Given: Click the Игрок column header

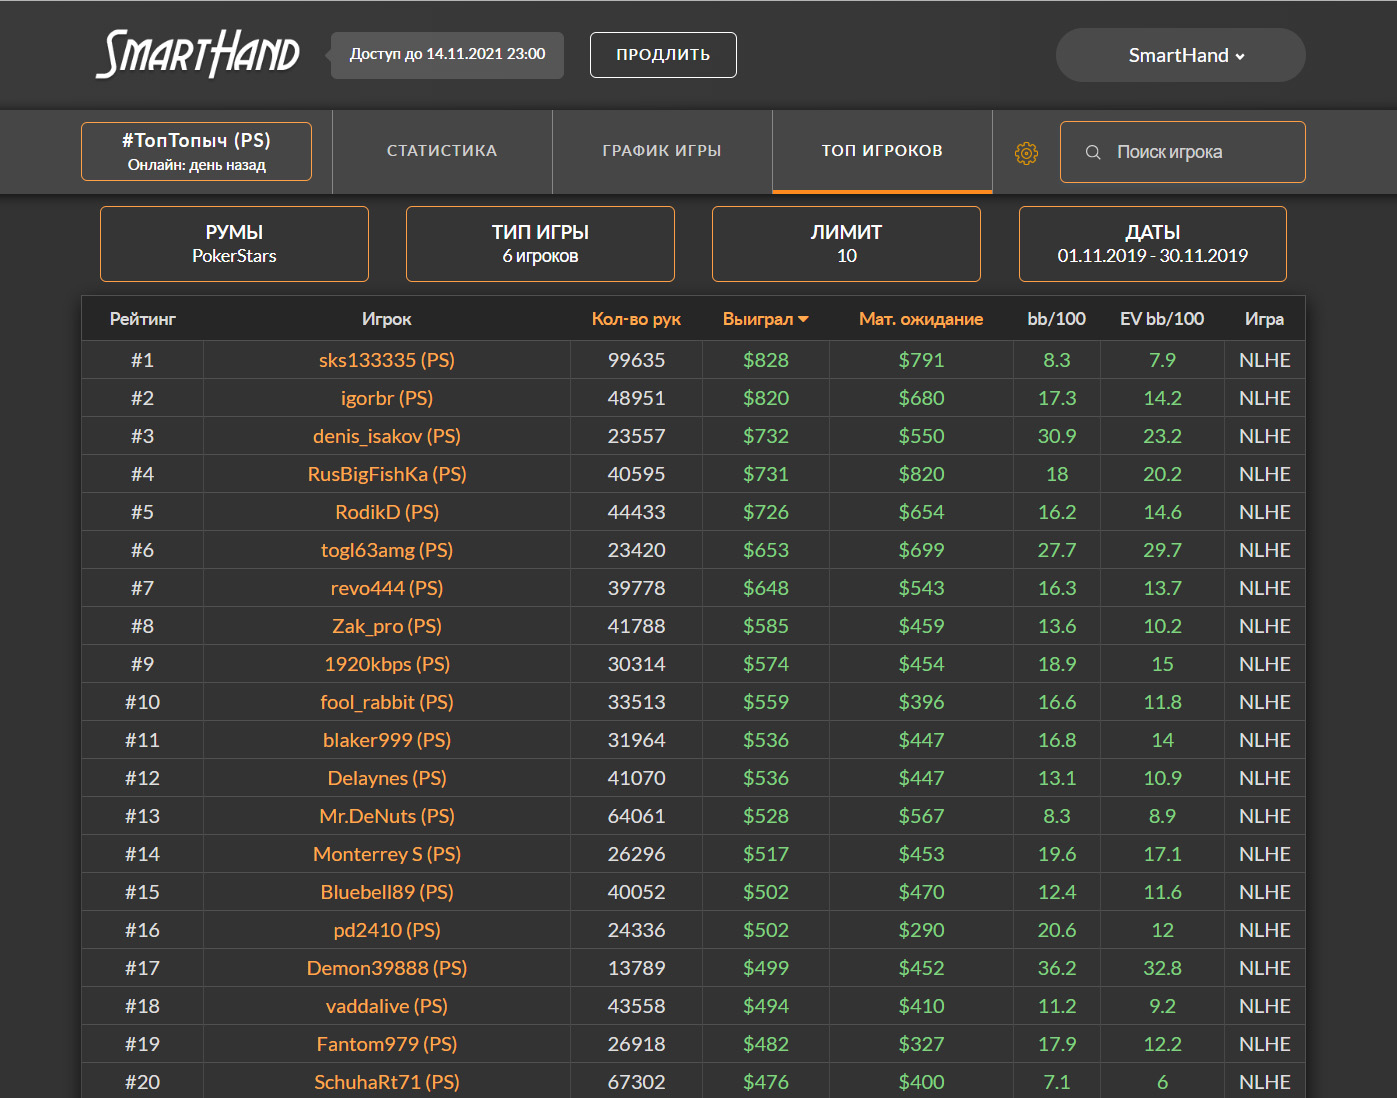Looking at the screenshot, I should click(x=387, y=319).
